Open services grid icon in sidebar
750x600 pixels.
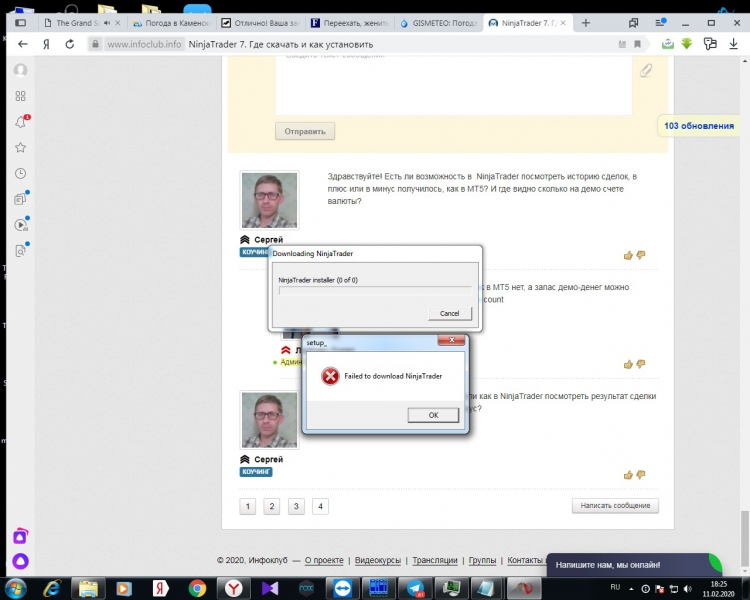click(x=20, y=96)
